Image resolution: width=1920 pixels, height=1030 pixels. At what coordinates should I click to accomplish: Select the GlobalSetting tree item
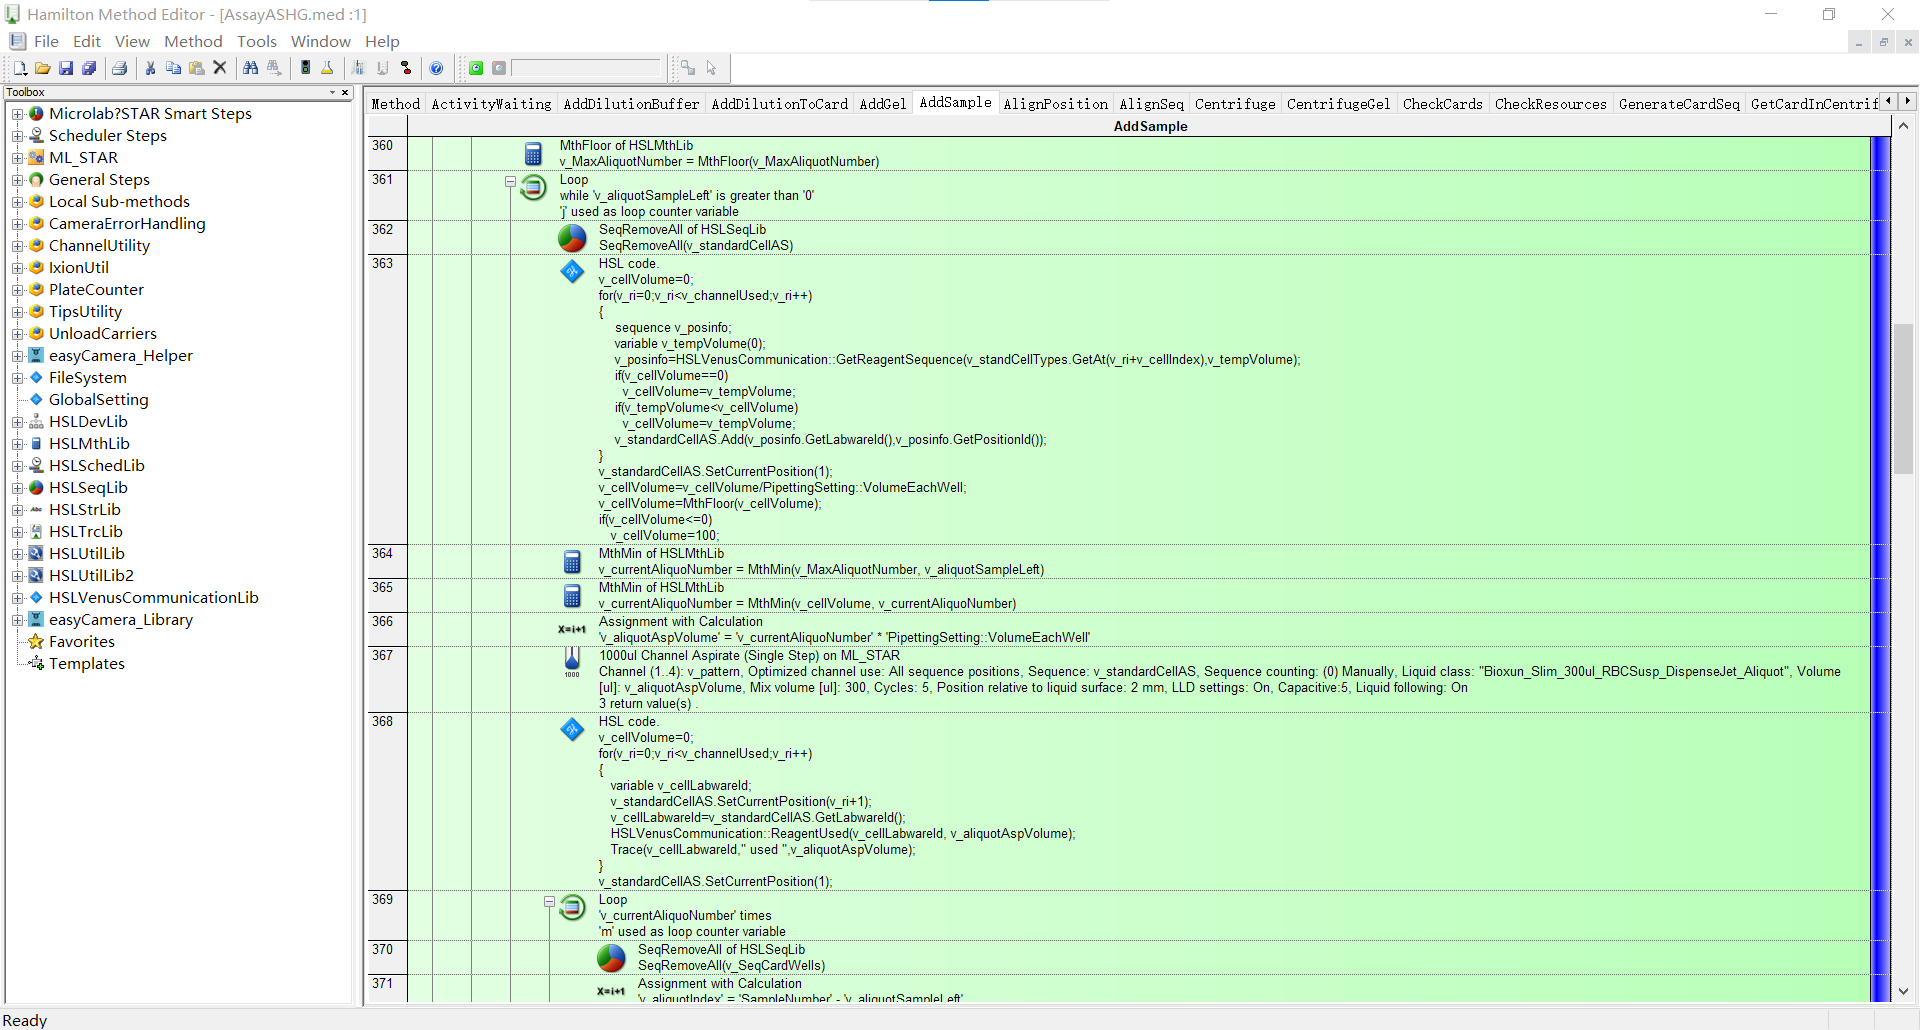[x=99, y=400]
